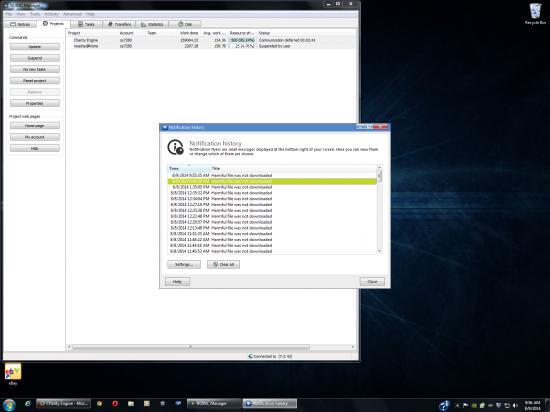This screenshot has width=550, height=412.
Task: Click the notification info icon in dialog
Action: pos(175,147)
